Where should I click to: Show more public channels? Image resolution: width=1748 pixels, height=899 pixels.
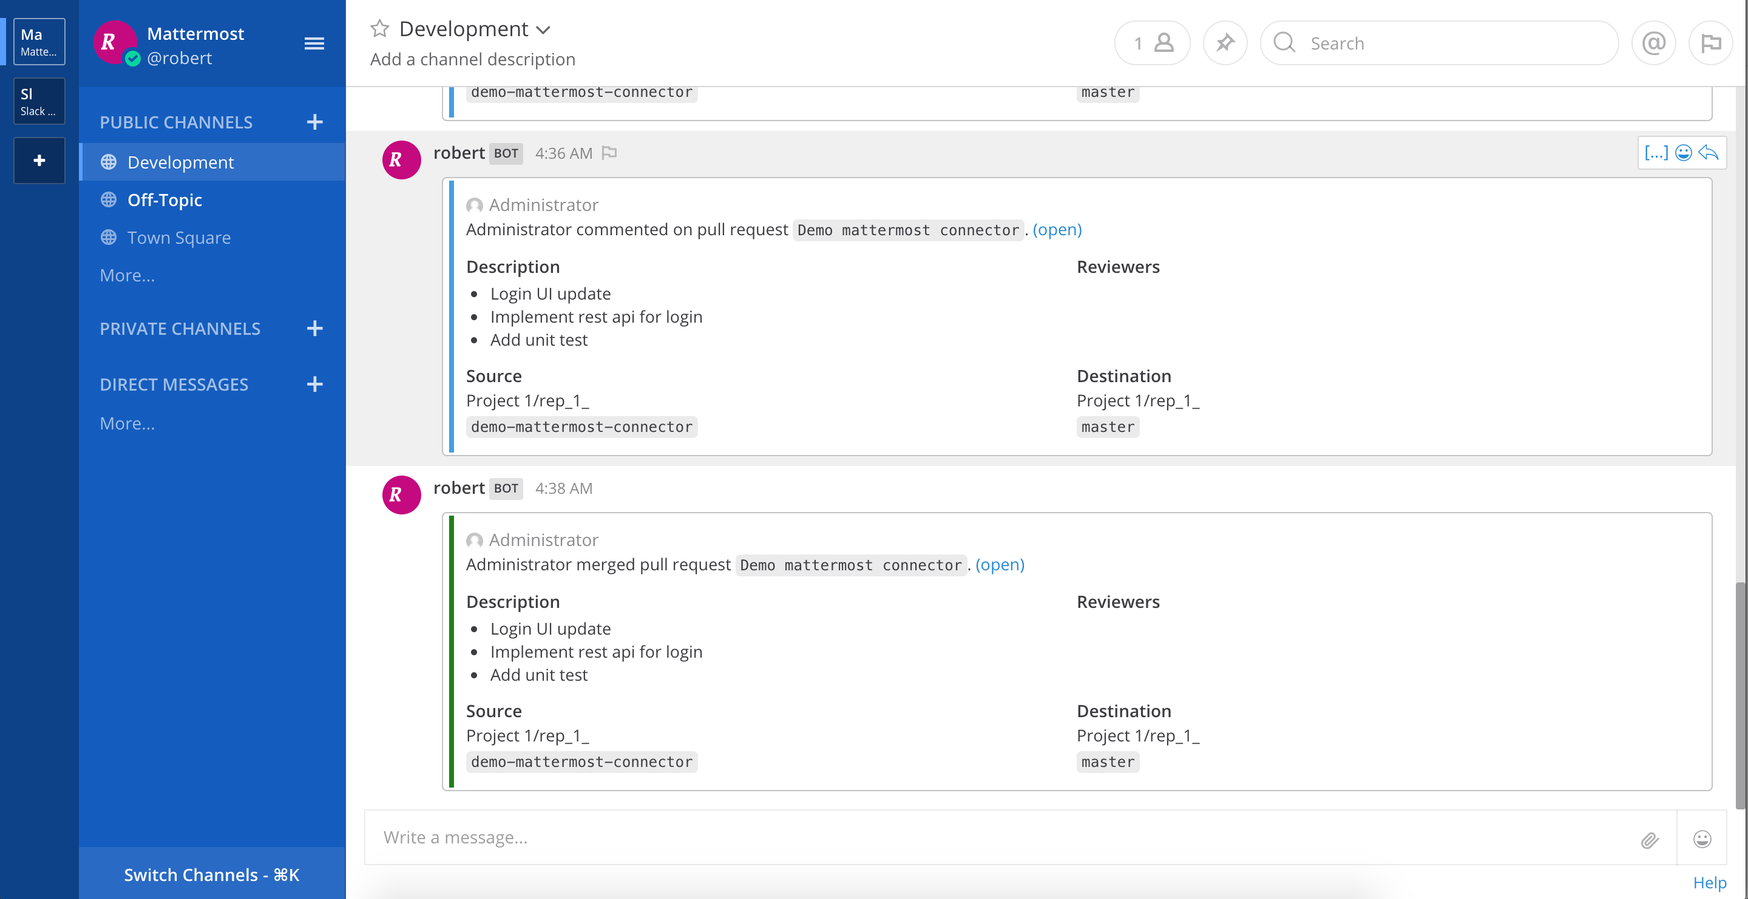point(127,275)
